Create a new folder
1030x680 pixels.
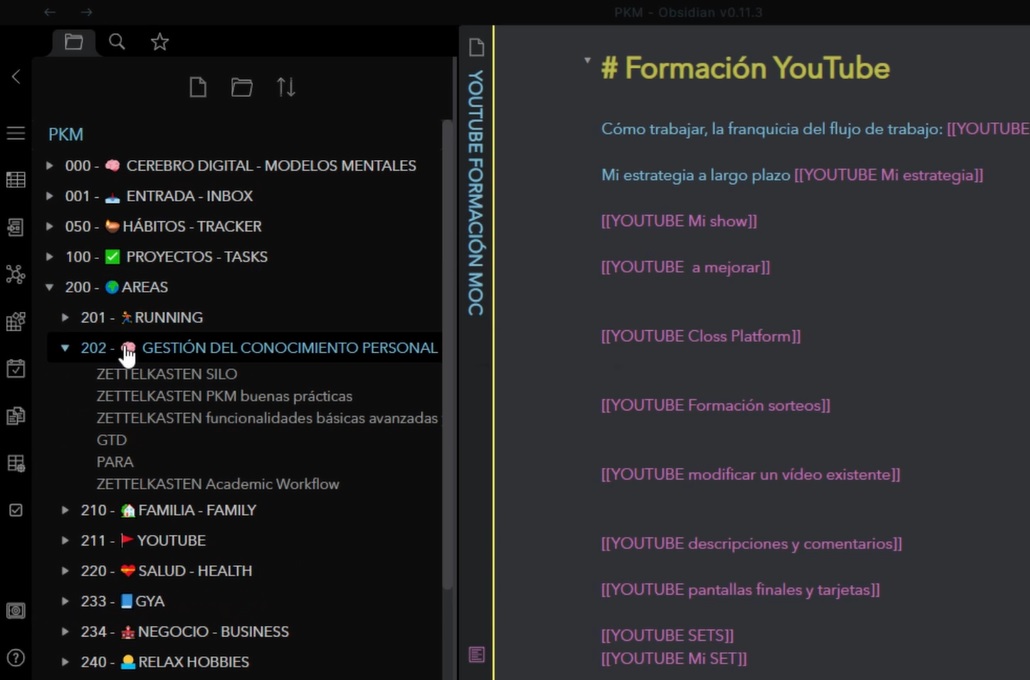tap(242, 87)
